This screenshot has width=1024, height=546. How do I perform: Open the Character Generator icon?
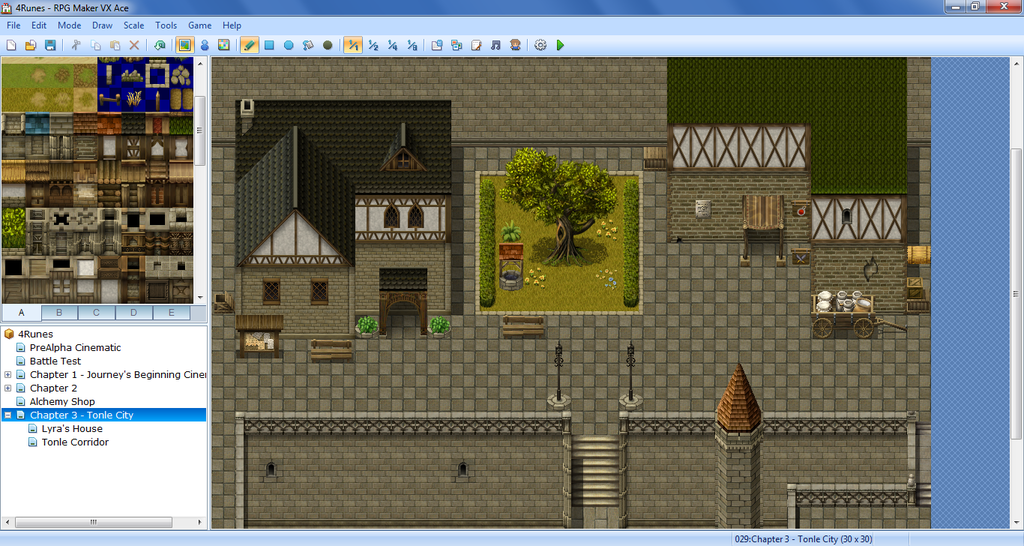click(x=515, y=45)
